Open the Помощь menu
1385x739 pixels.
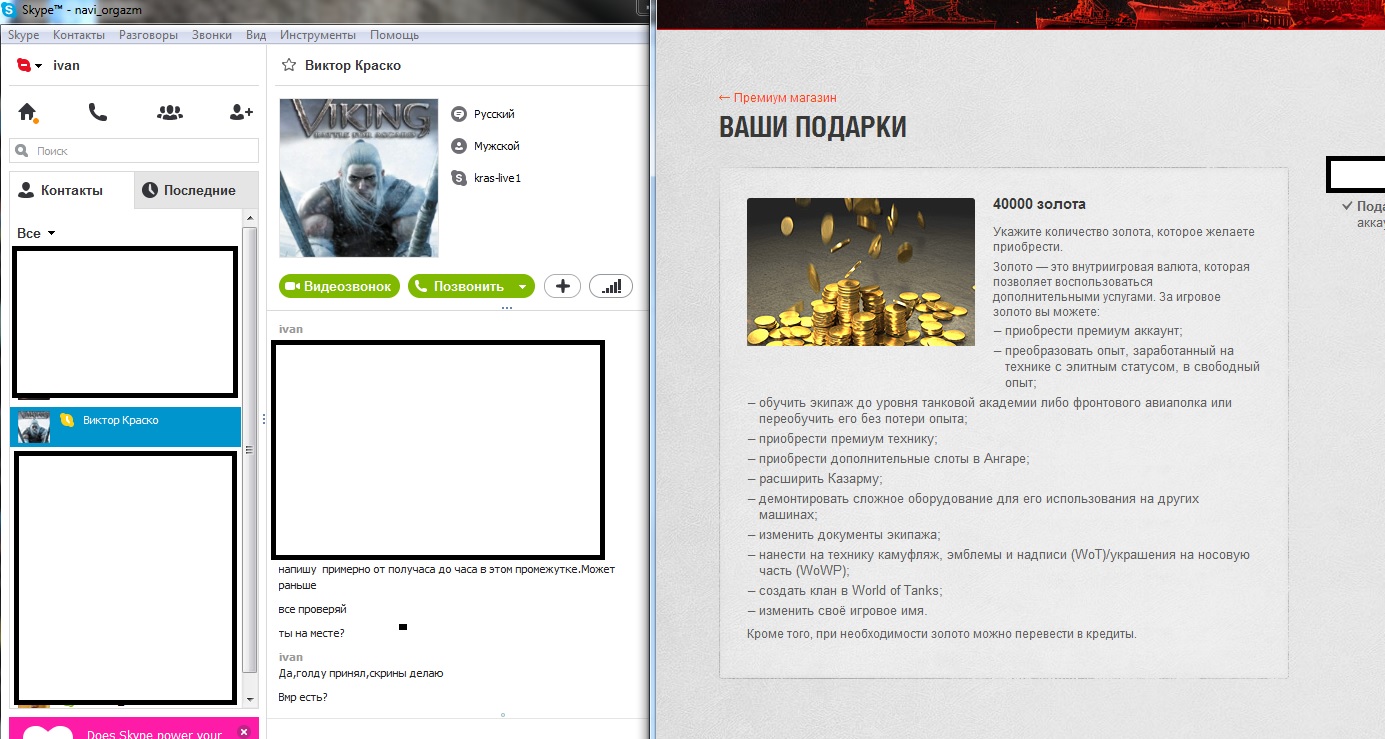tap(394, 35)
